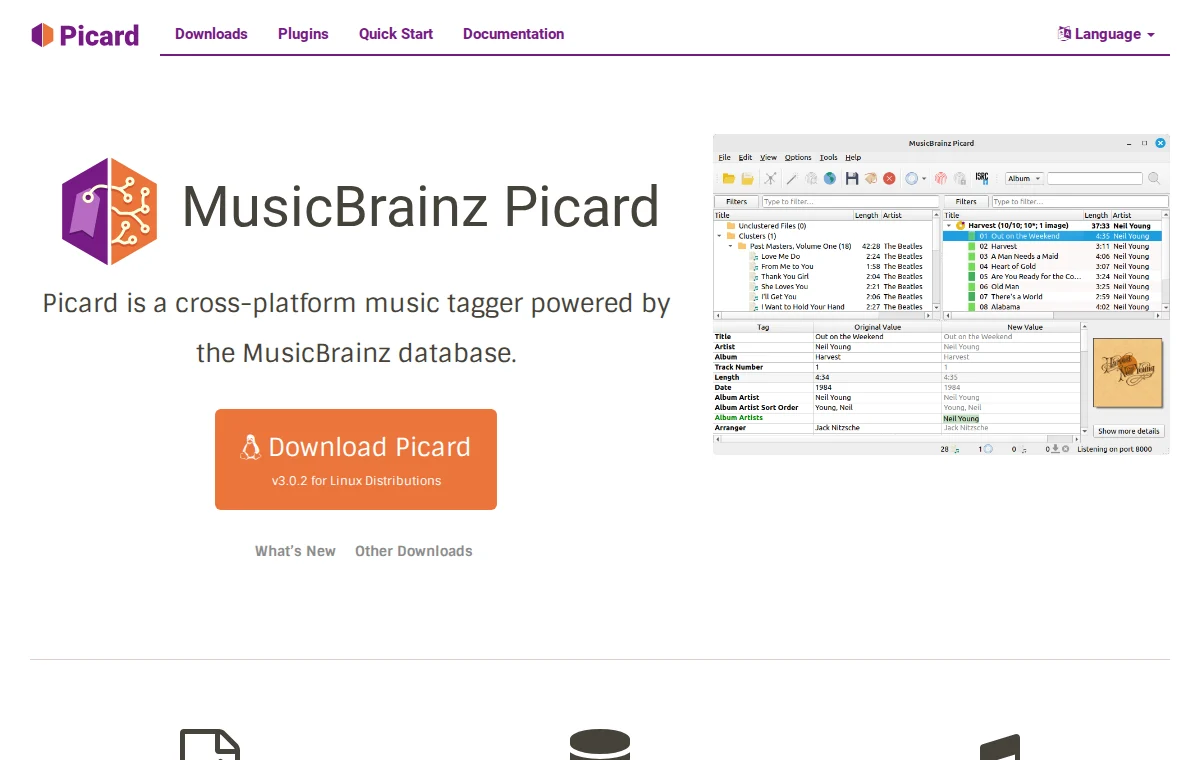Open the Picard home logo link
This screenshot has width=1200, height=760.
coord(85,35)
